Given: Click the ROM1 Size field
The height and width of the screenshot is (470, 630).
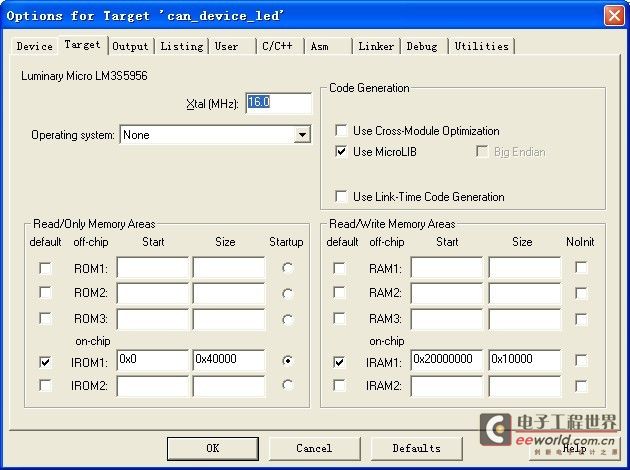Looking at the screenshot, I should point(229,267).
